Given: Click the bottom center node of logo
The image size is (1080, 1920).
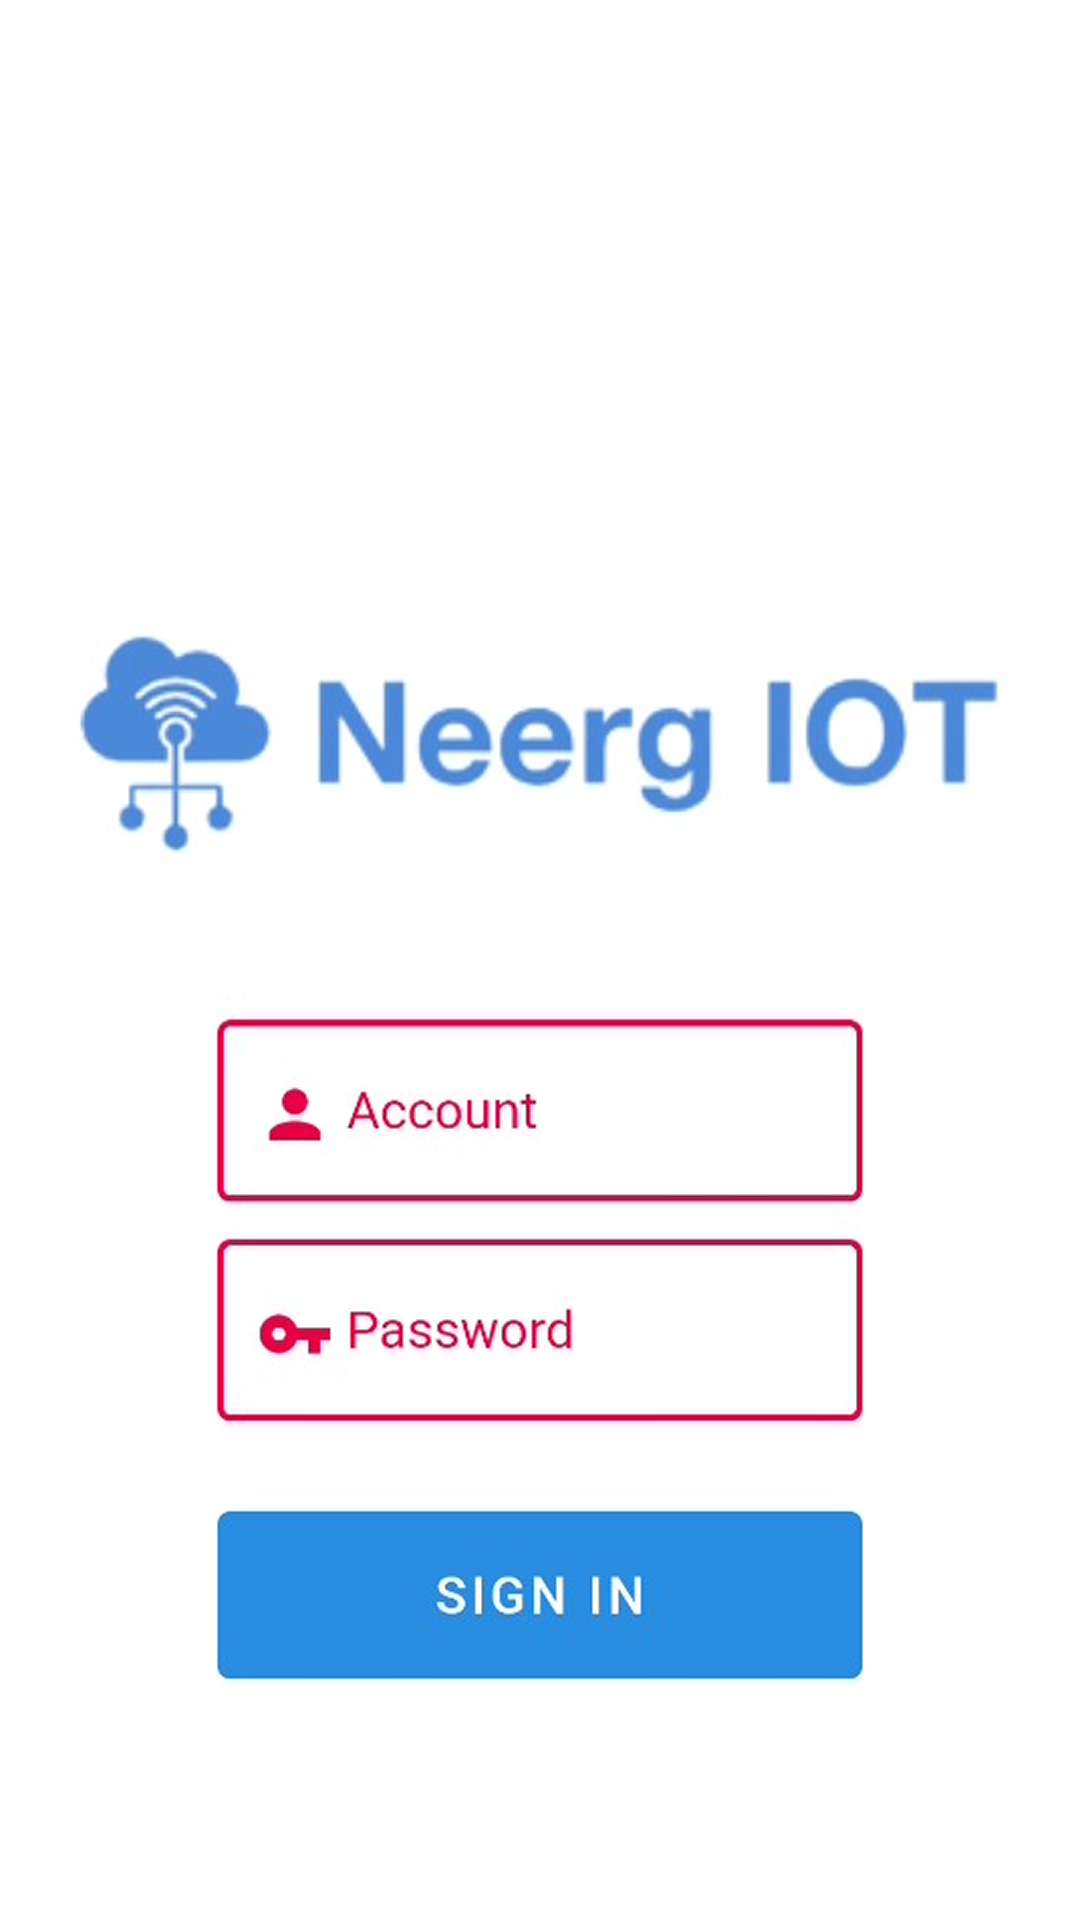Looking at the screenshot, I should click(175, 837).
